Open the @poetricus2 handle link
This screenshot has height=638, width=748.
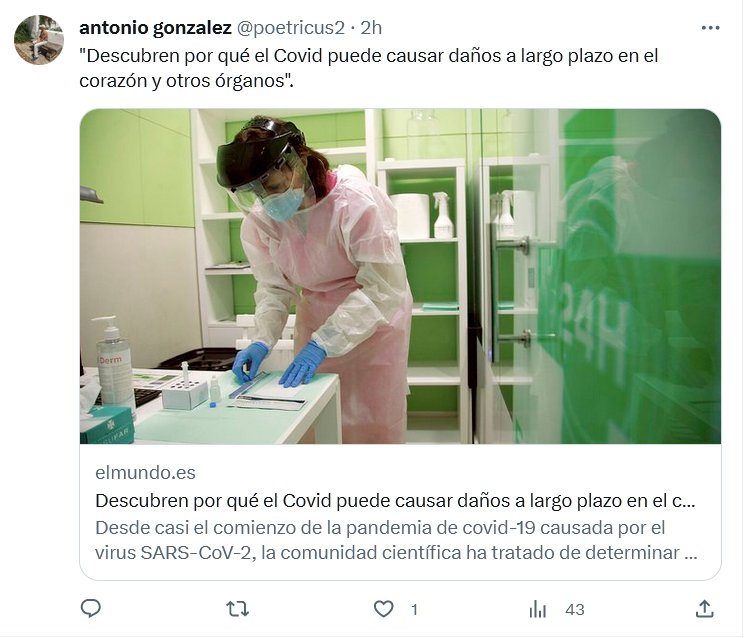[291, 28]
